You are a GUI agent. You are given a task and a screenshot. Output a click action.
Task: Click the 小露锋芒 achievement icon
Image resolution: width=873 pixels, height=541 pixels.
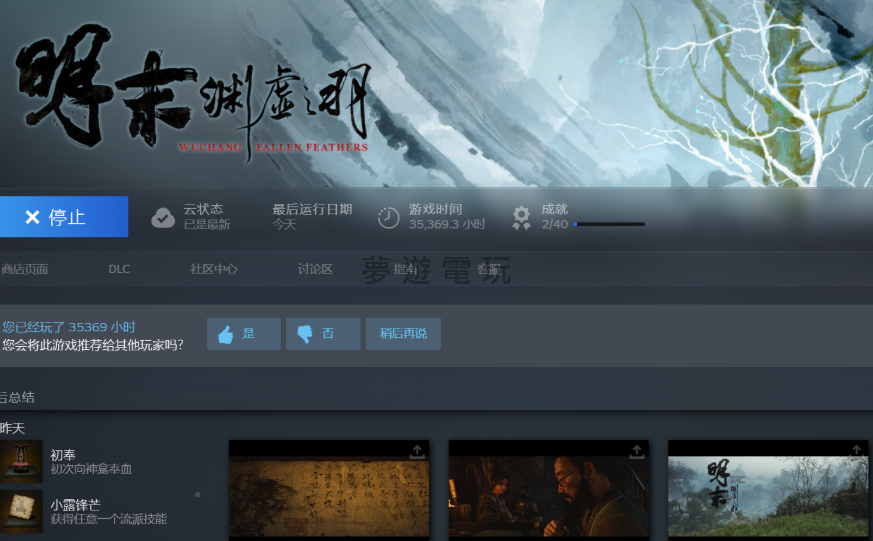pos(21,512)
